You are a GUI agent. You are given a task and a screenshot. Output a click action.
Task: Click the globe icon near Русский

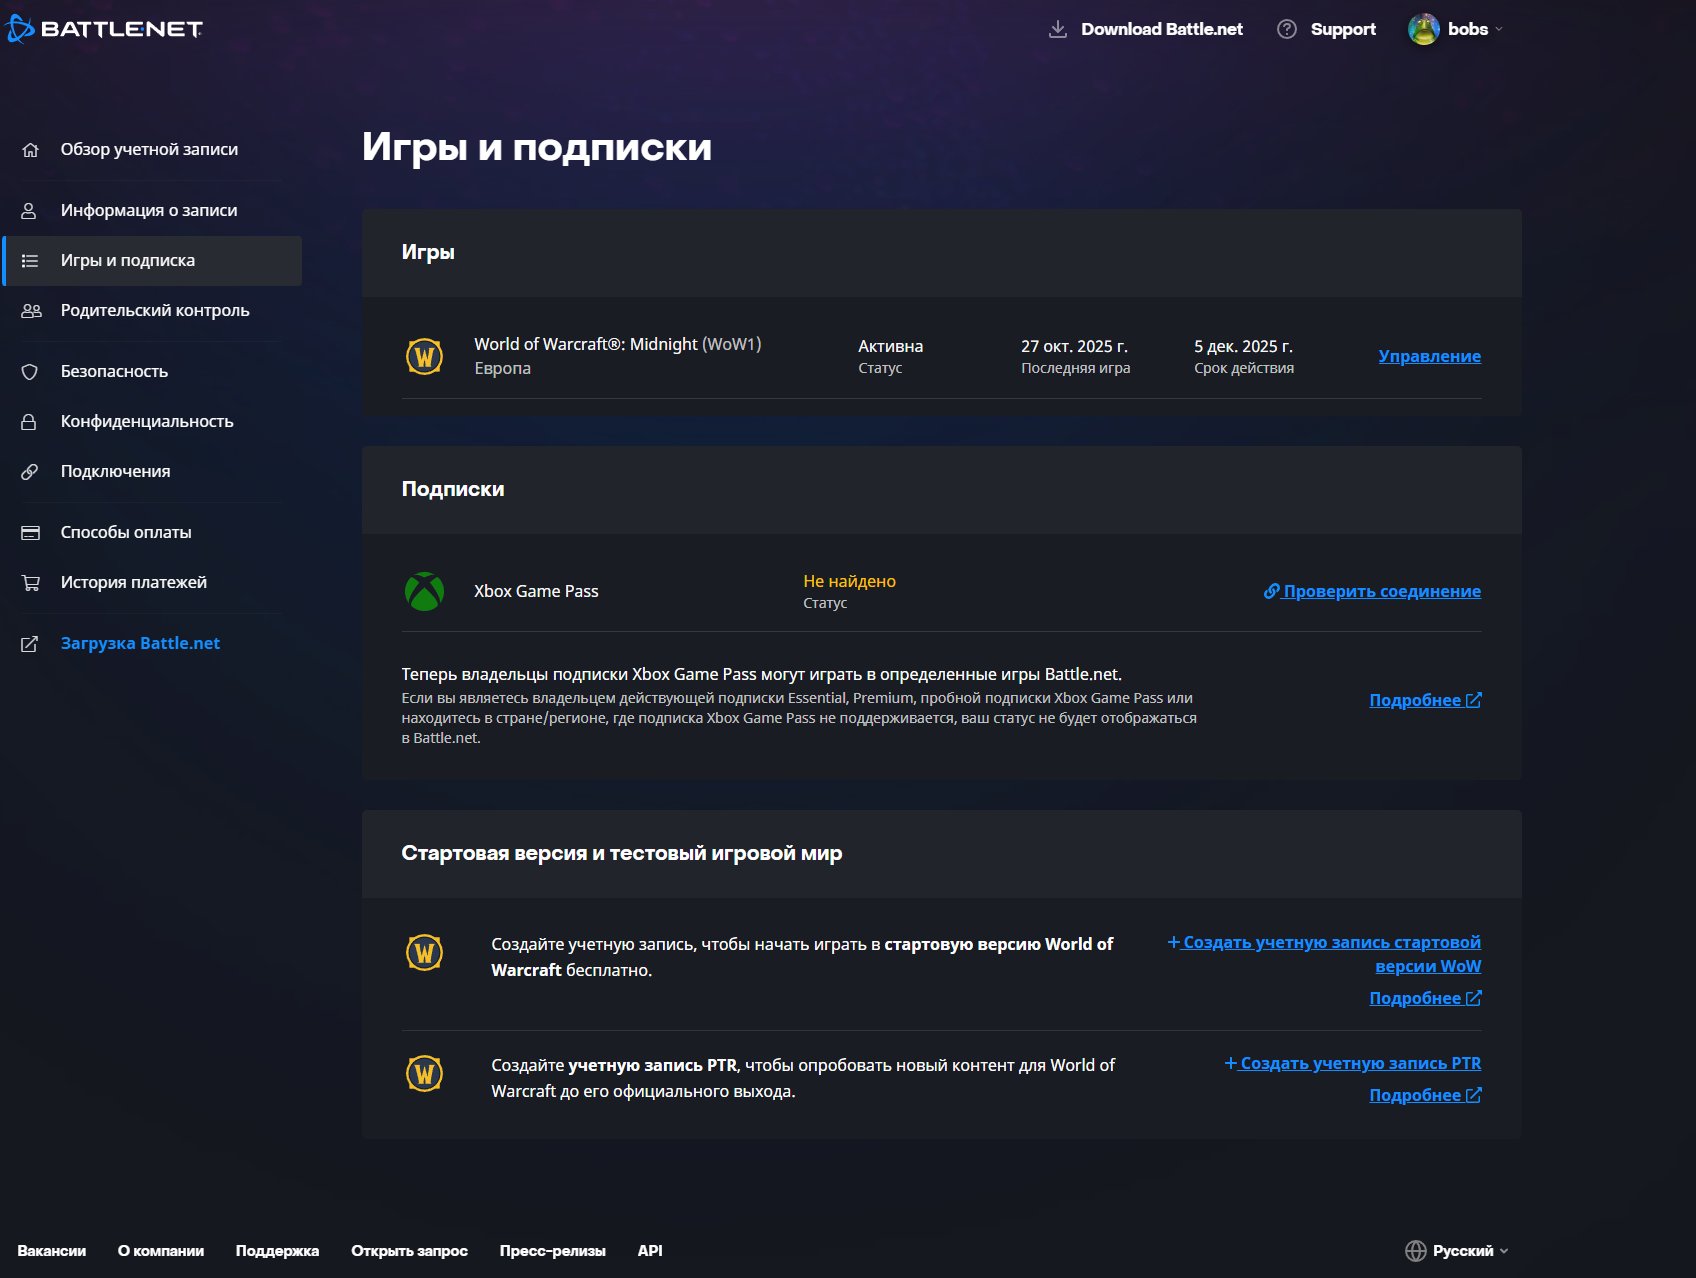click(x=1415, y=1251)
